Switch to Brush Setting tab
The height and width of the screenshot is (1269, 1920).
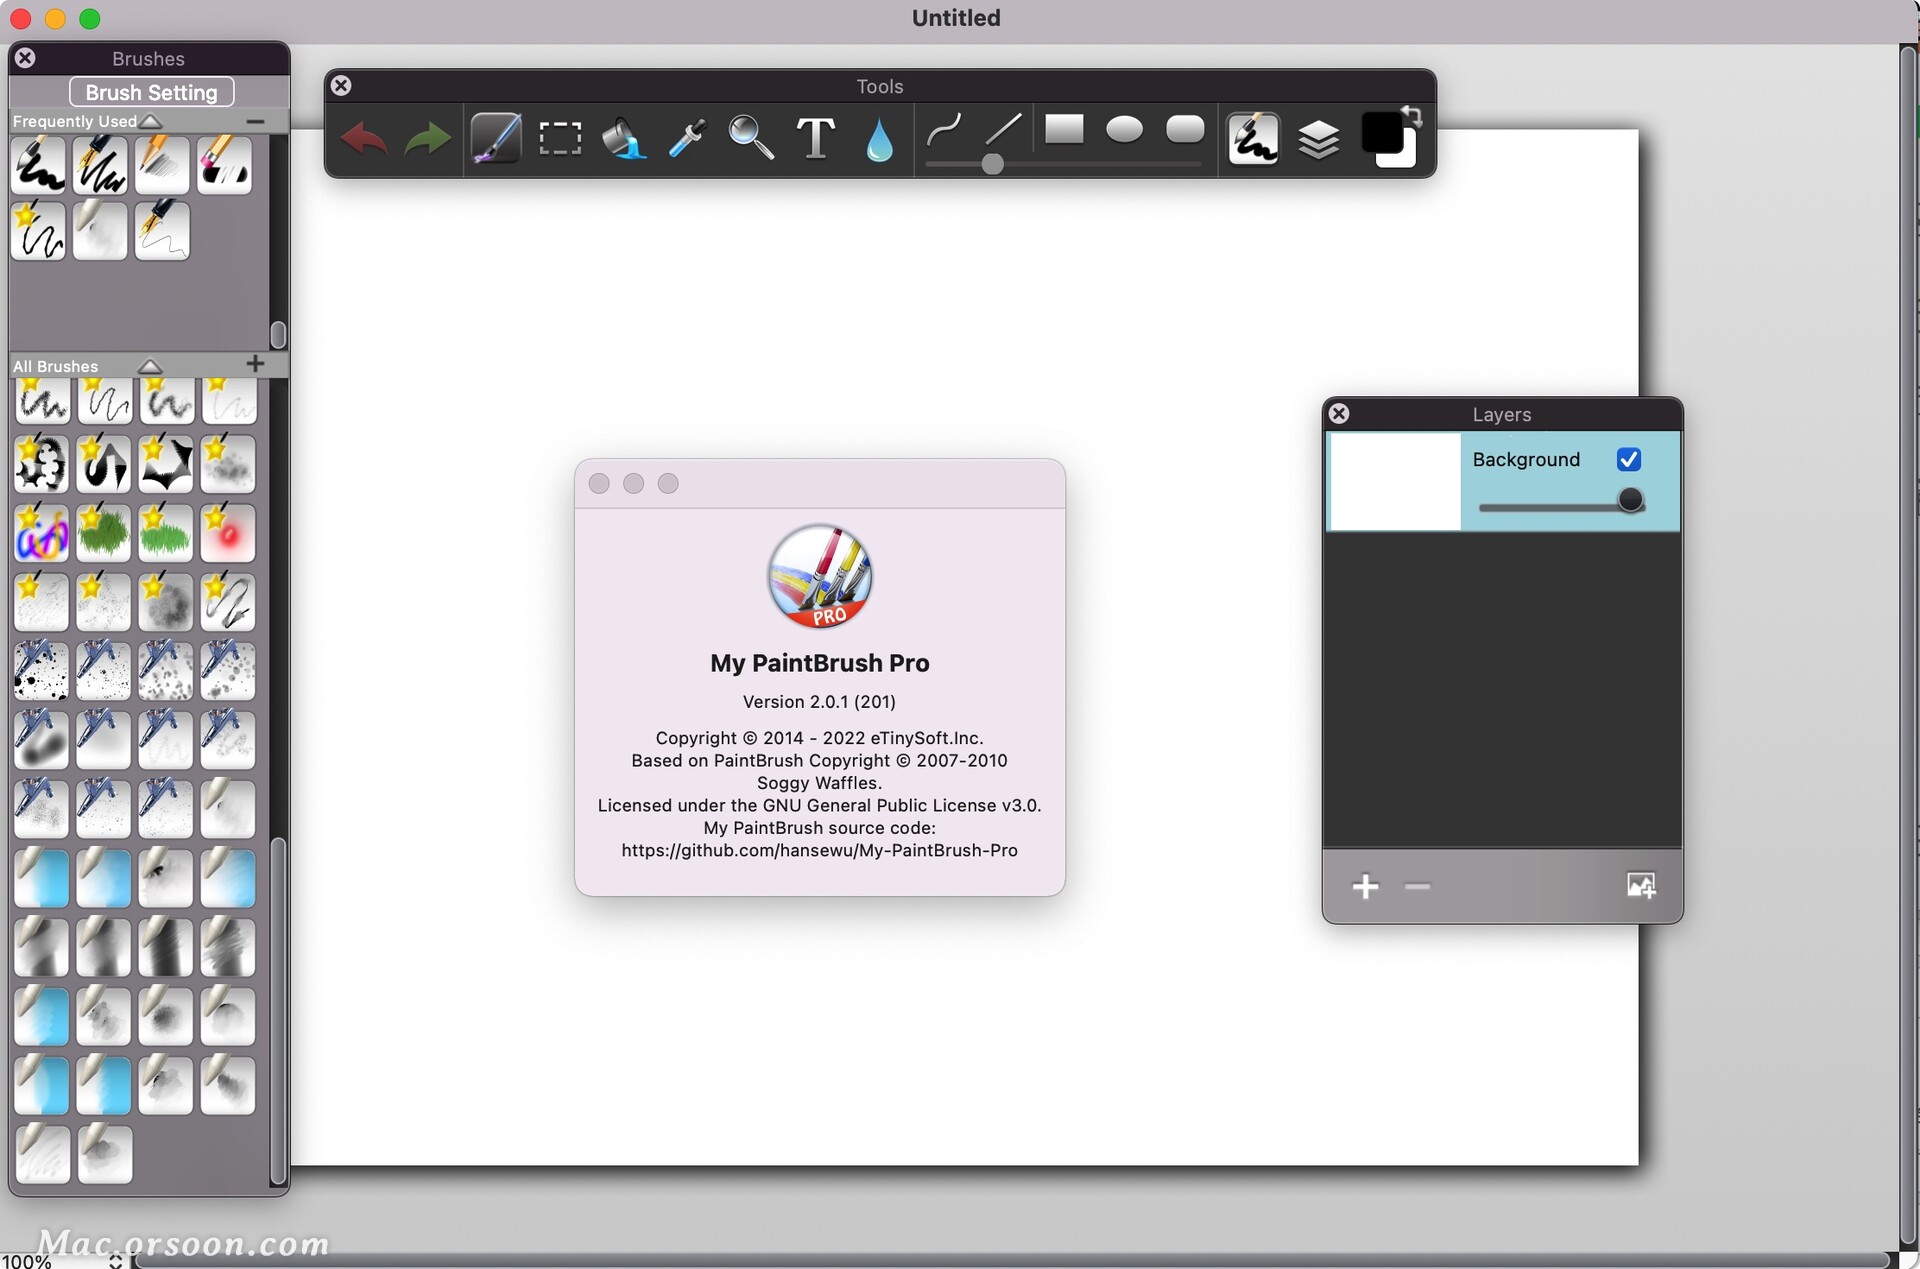coord(150,92)
